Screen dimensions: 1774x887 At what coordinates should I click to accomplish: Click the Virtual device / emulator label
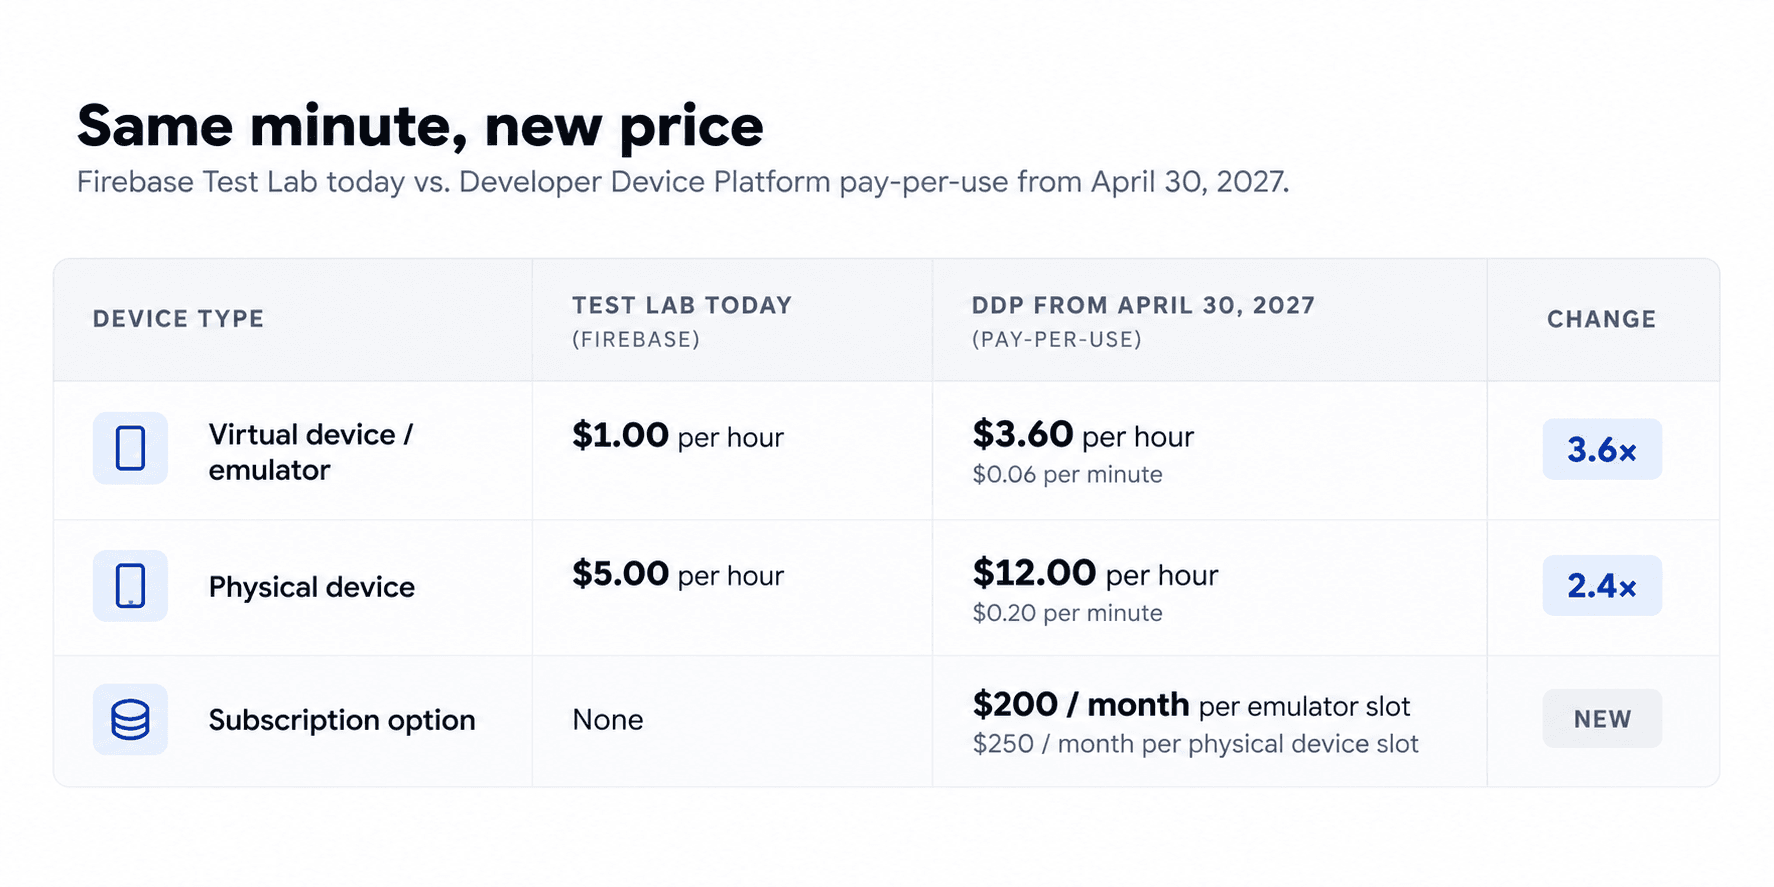click(x=310, y=452)
